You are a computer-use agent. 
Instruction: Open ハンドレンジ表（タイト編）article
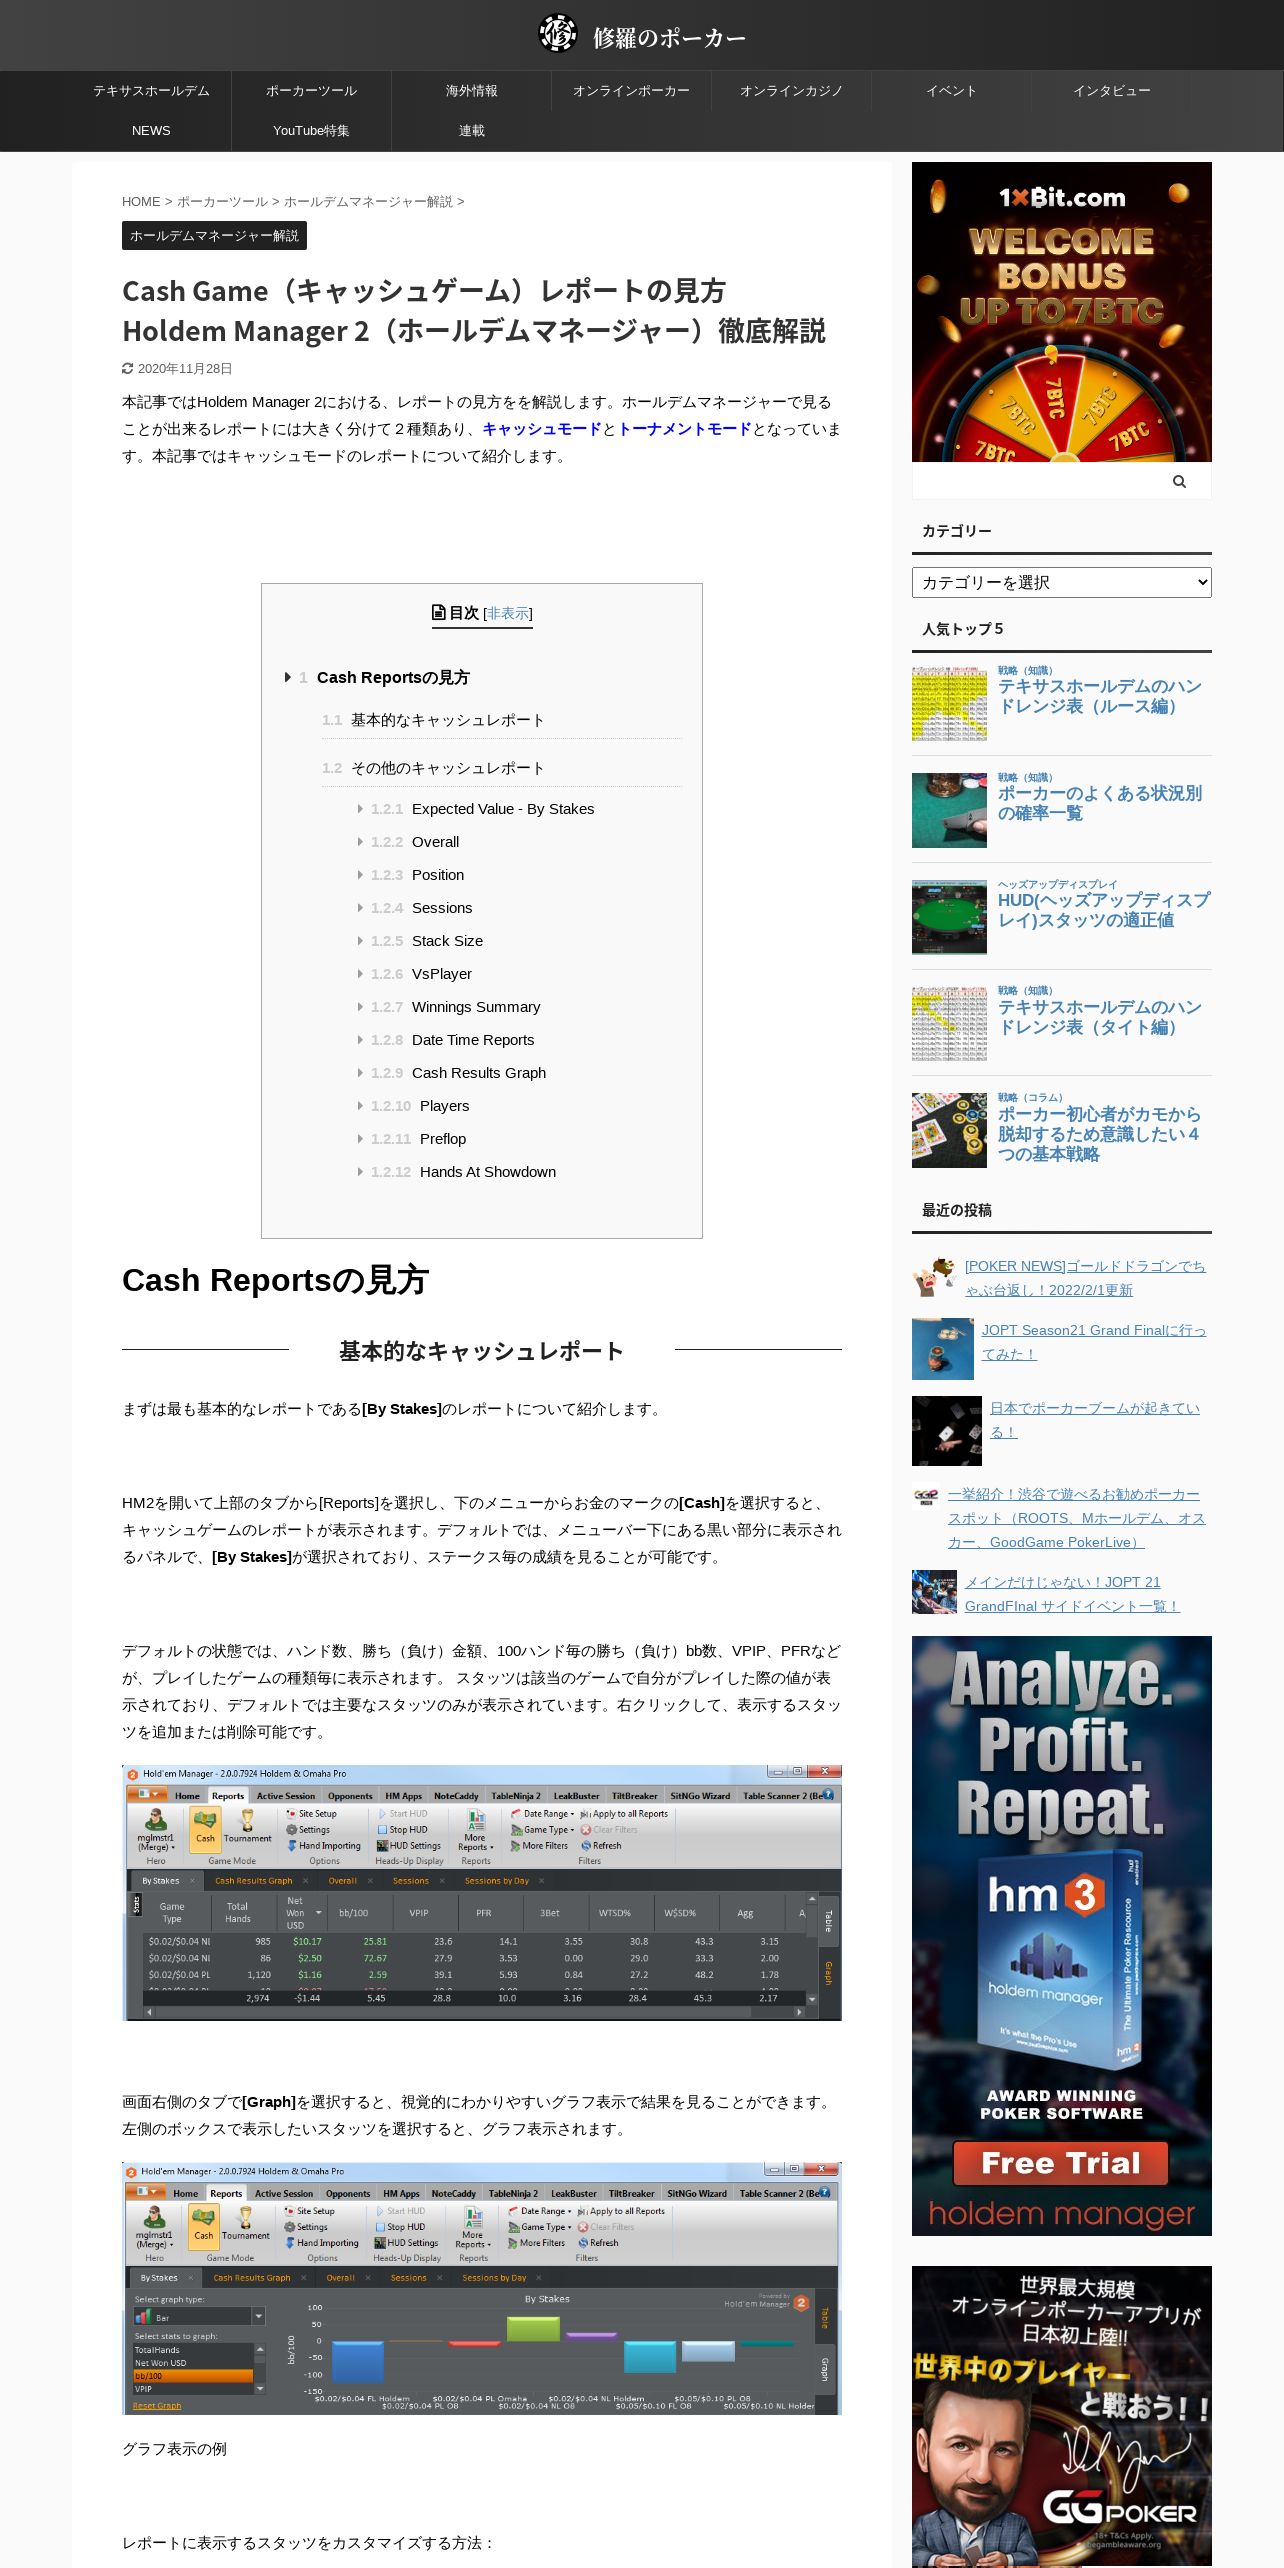(1099, 1017)
